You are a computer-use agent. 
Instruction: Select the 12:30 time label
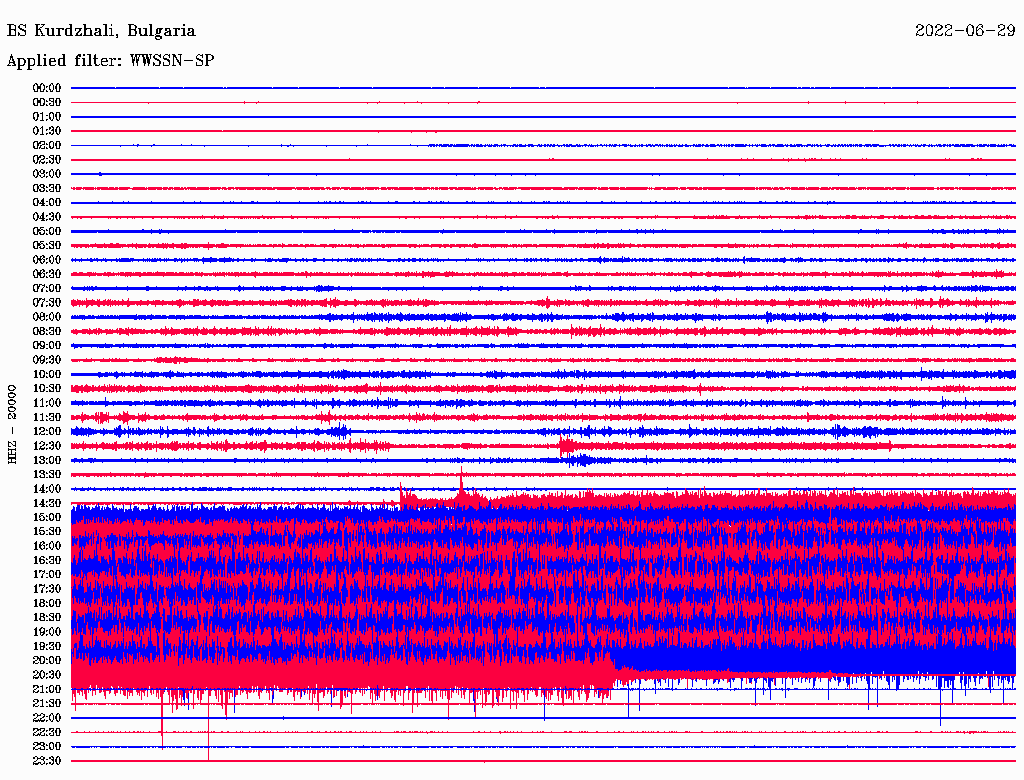click(47, 446)
